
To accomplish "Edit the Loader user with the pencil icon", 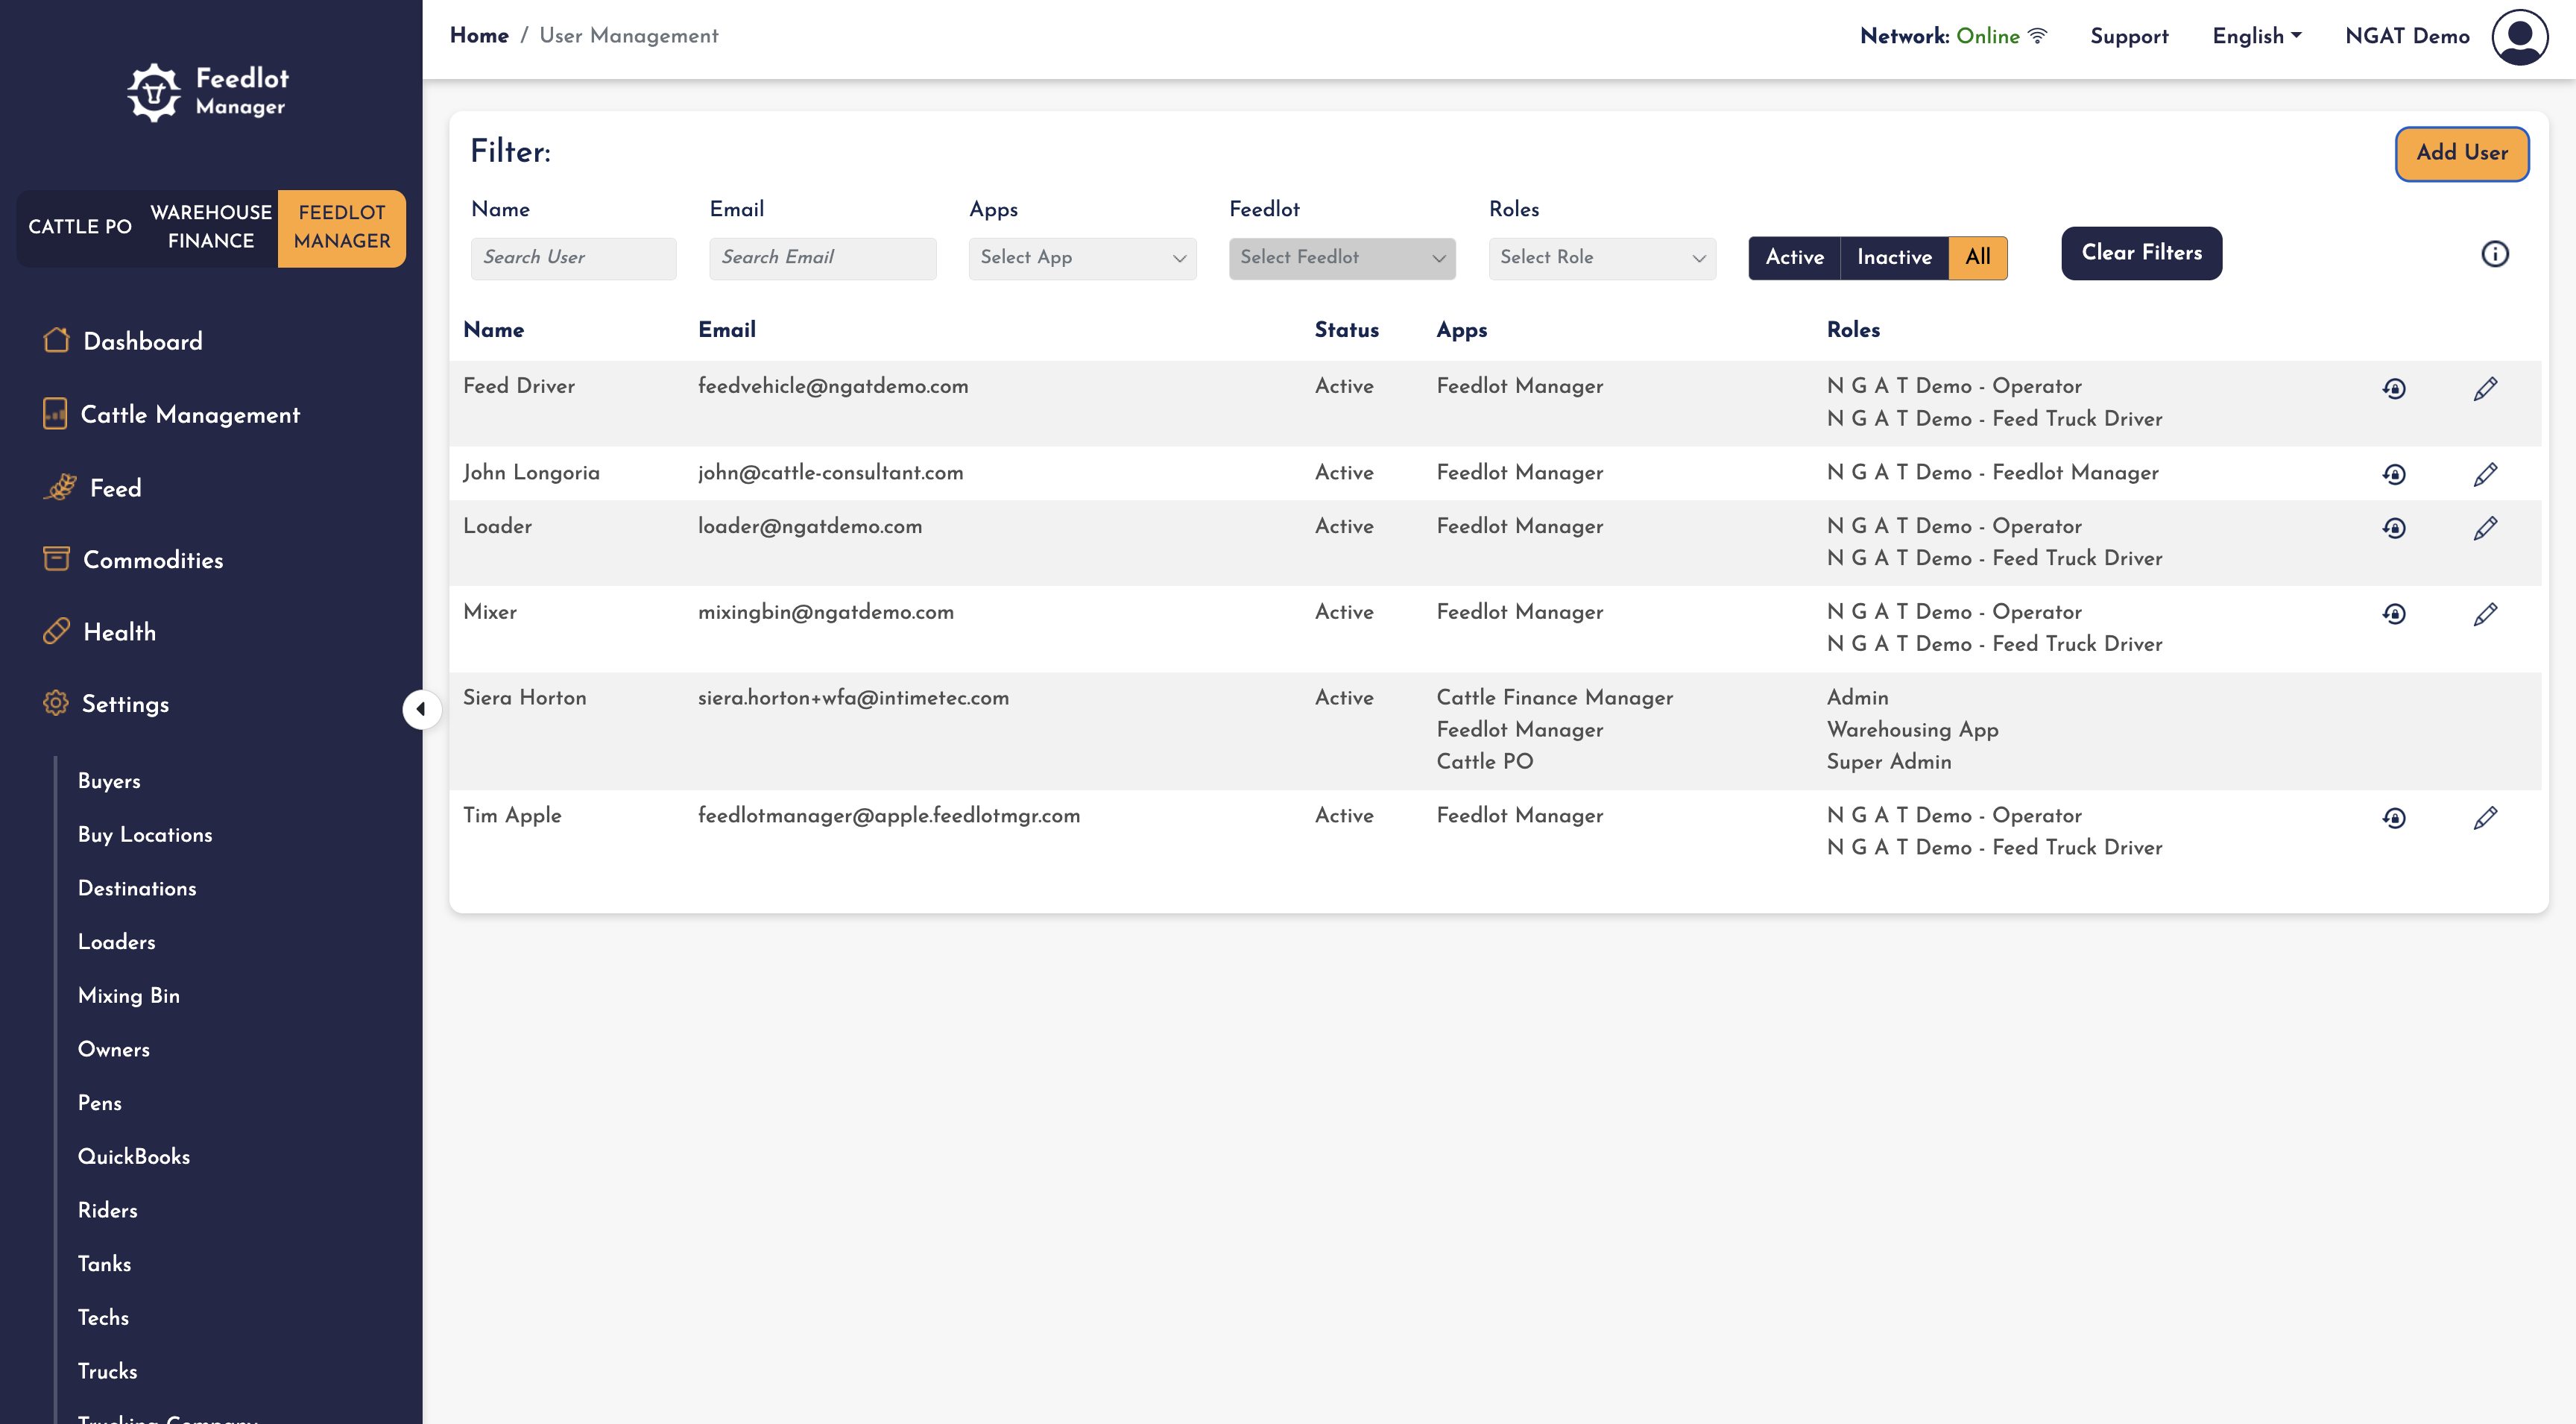I will coord(2485,527).
